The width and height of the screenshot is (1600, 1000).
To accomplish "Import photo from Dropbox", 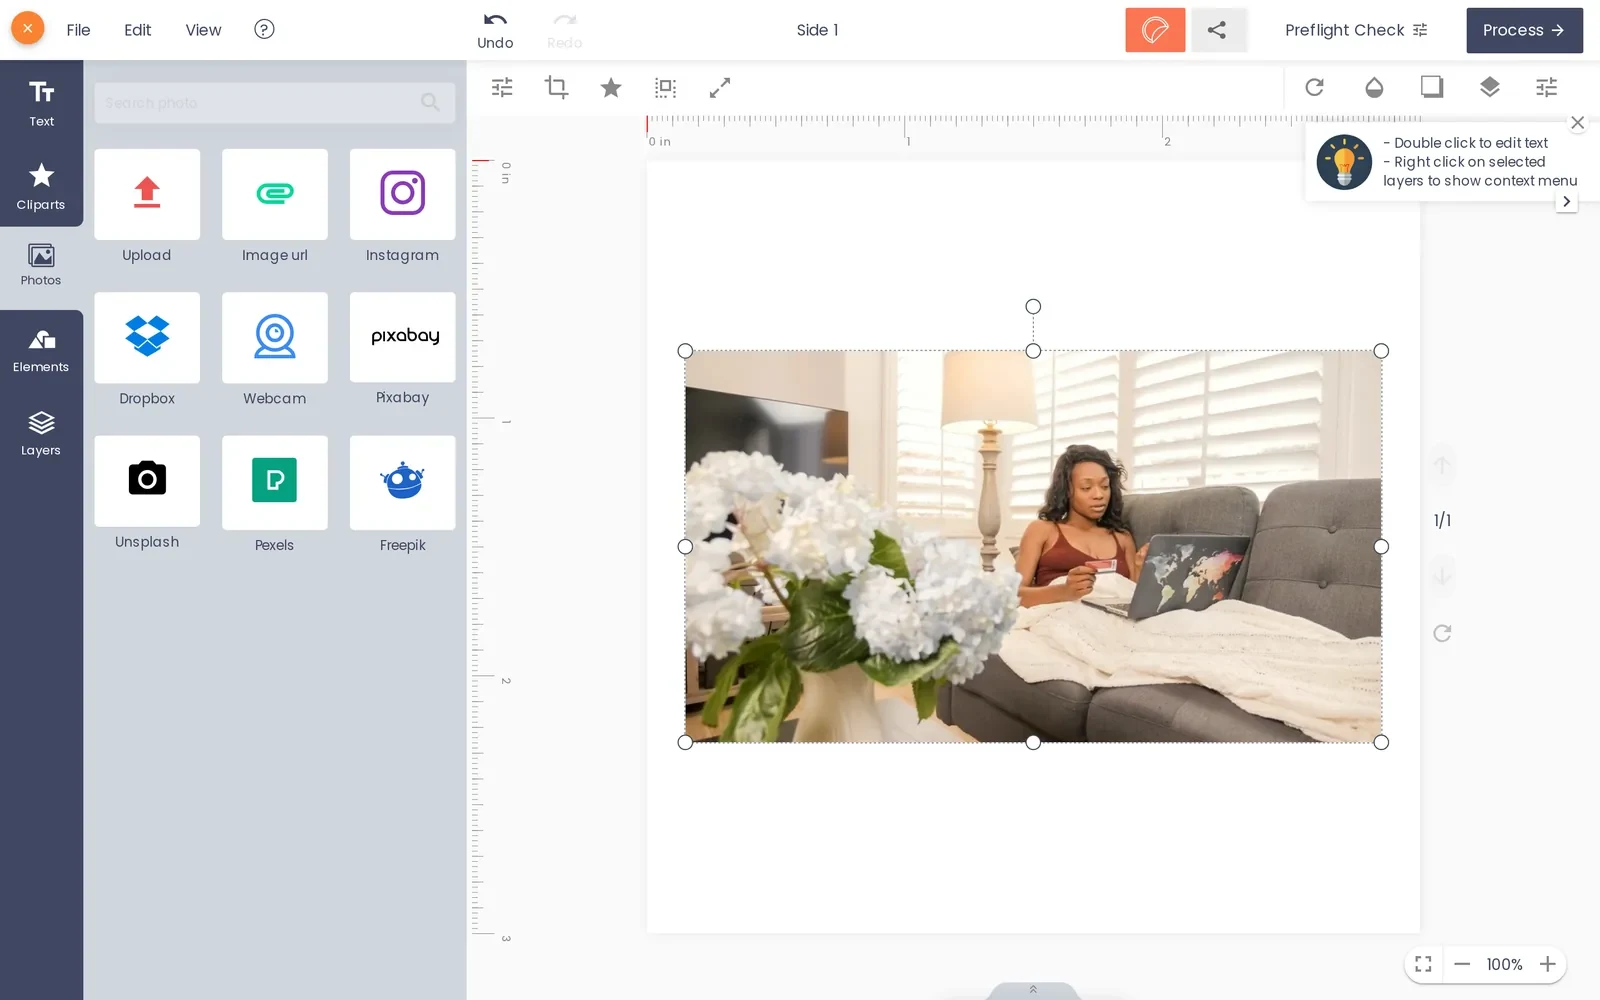I will (147, 337).
